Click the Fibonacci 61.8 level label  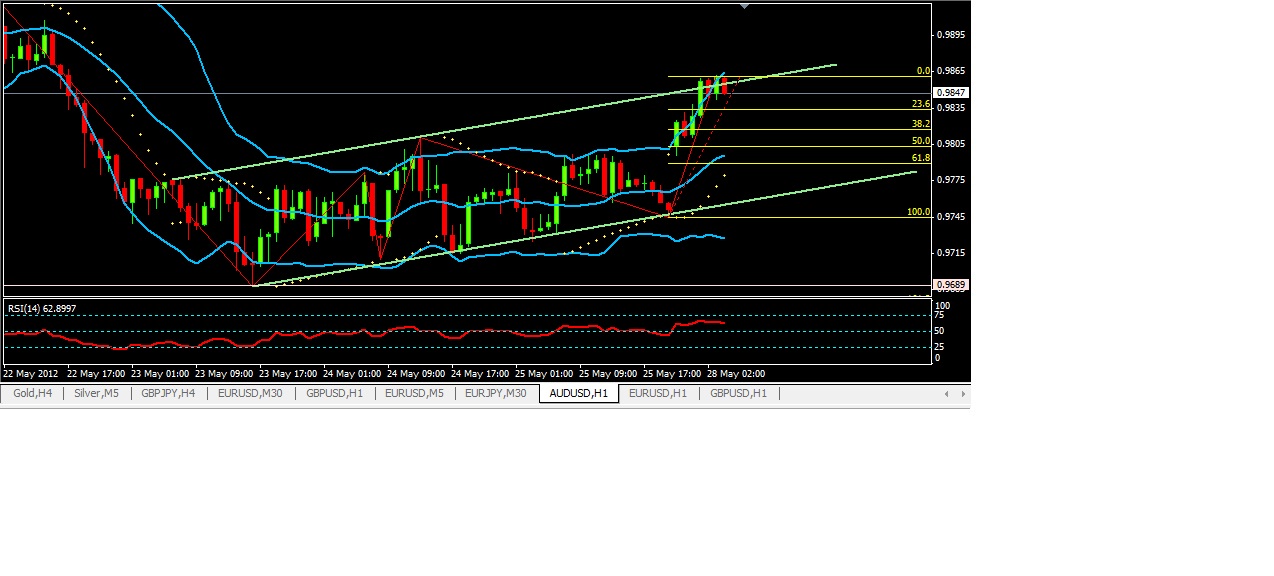[921, 158]
